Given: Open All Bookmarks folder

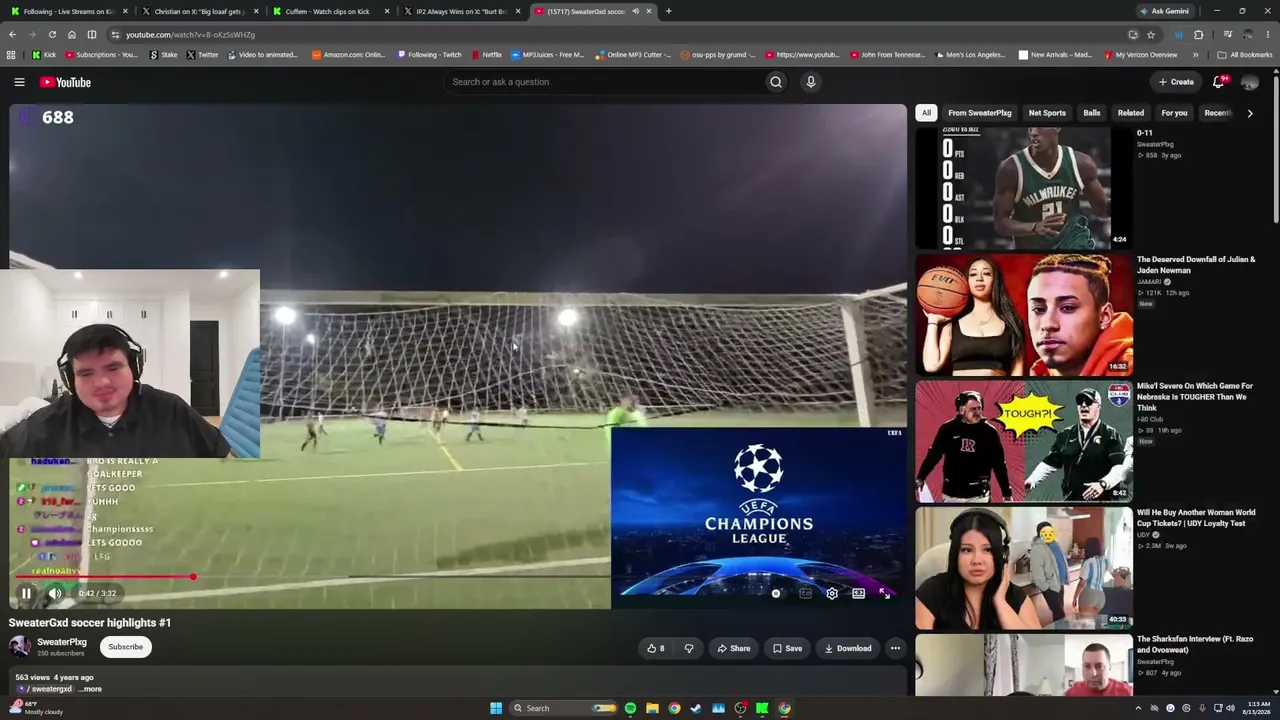Looking at the screenshot, I should pyautogui.click(x=1245, y=55).
